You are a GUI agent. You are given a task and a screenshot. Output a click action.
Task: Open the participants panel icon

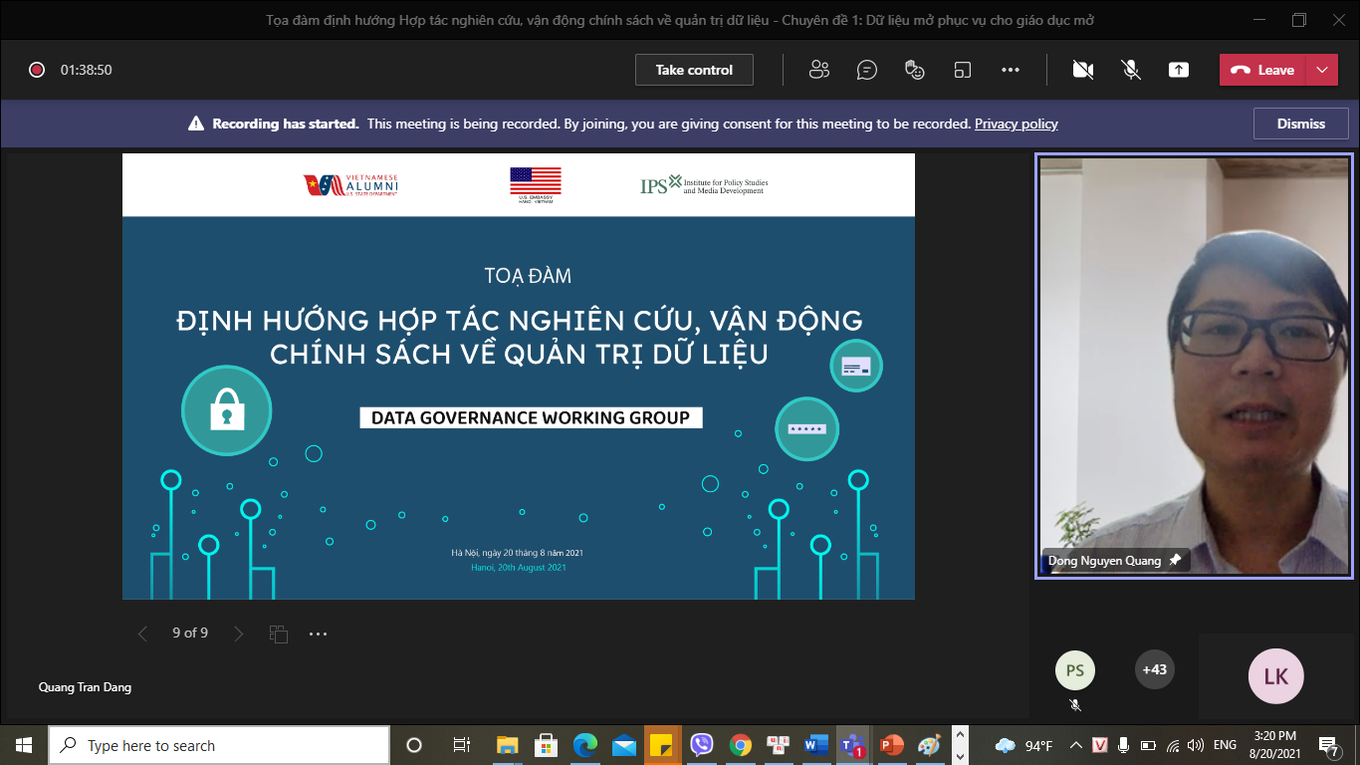[x=819, y=70]
